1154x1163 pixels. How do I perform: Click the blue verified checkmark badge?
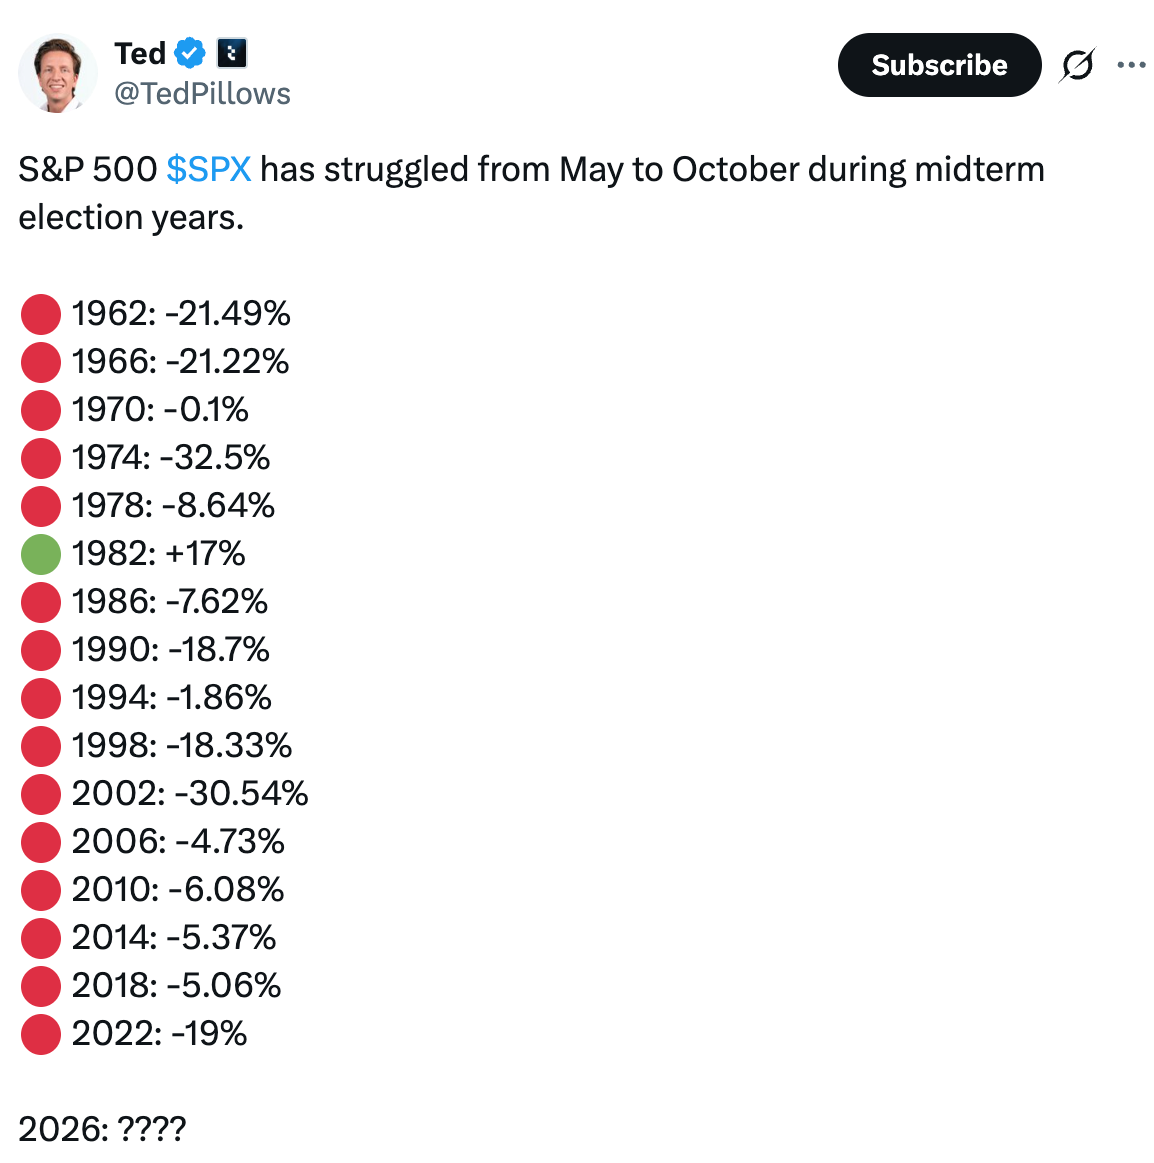click(190, 53)
